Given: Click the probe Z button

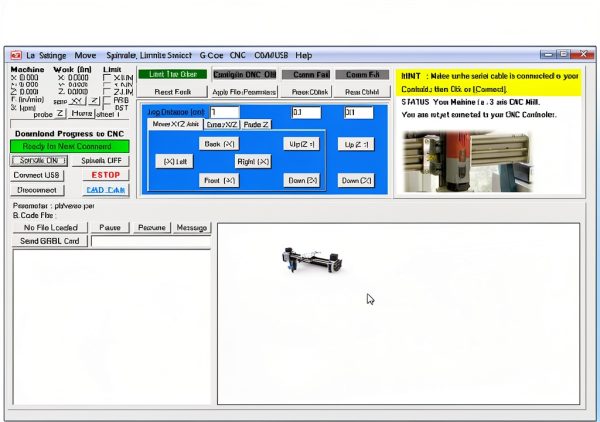Looking at the screenshot, I should [60, 113].
